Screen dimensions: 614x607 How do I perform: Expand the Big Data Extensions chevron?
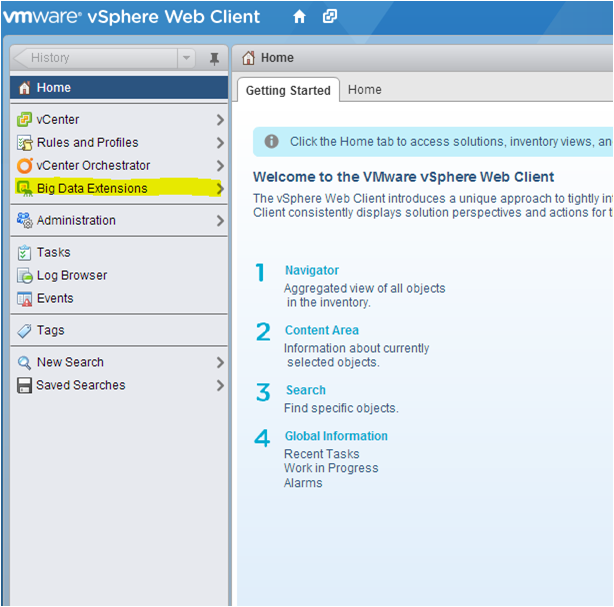(x=220, y=189)
